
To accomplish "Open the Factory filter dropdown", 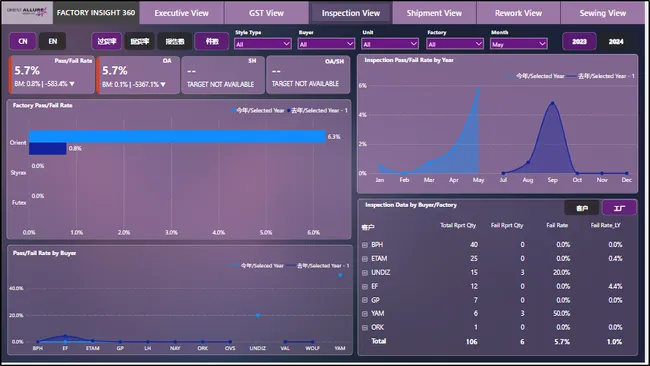I will 455,44.
